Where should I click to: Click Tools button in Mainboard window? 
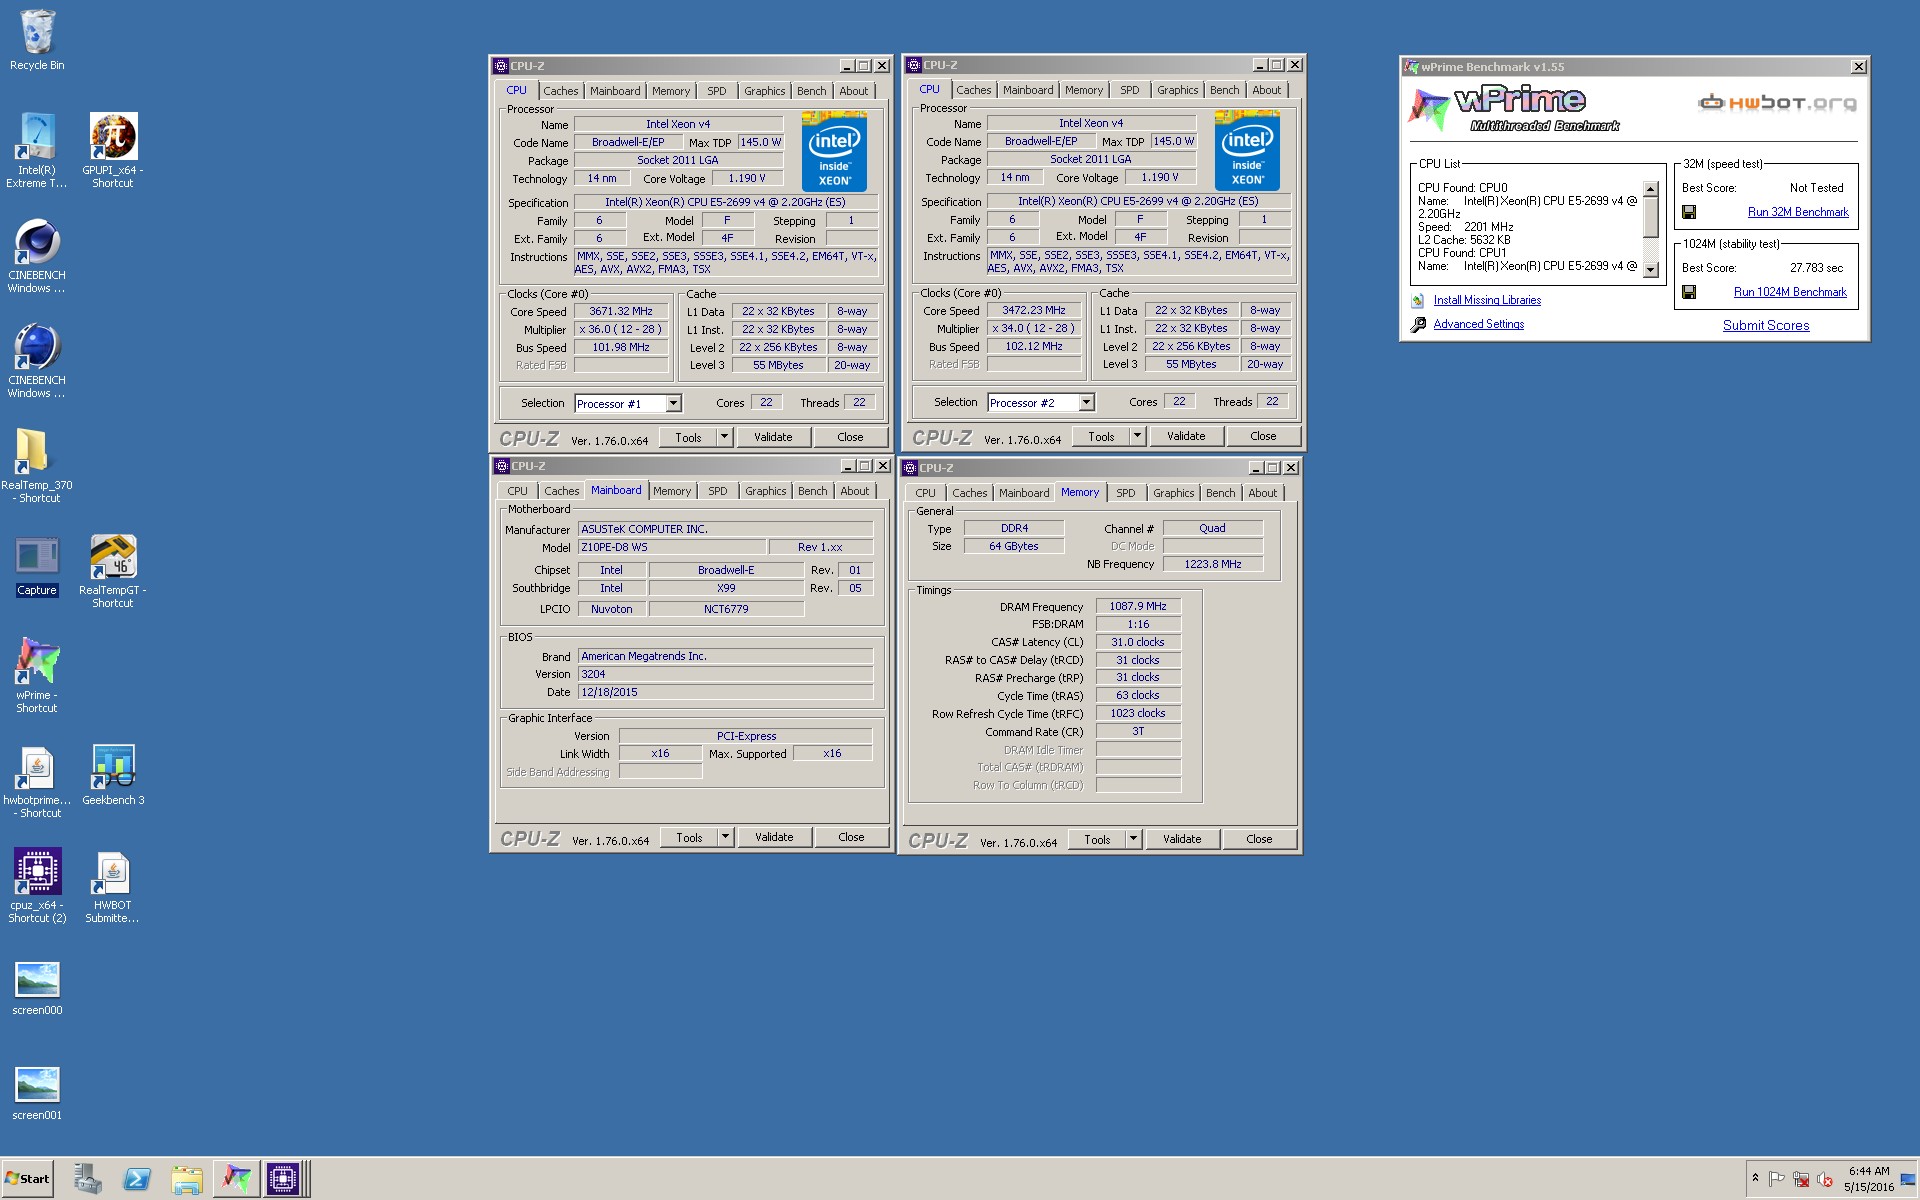click(689, 837)
